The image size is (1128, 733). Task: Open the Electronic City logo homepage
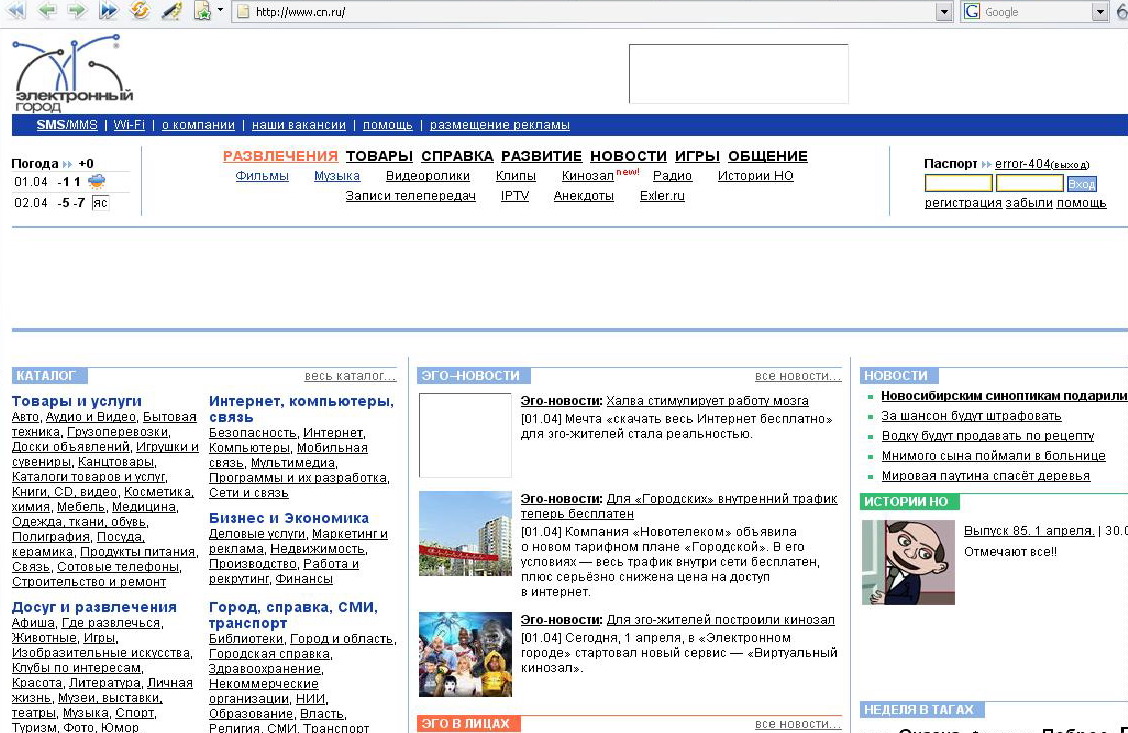click(x=73, y=74)
